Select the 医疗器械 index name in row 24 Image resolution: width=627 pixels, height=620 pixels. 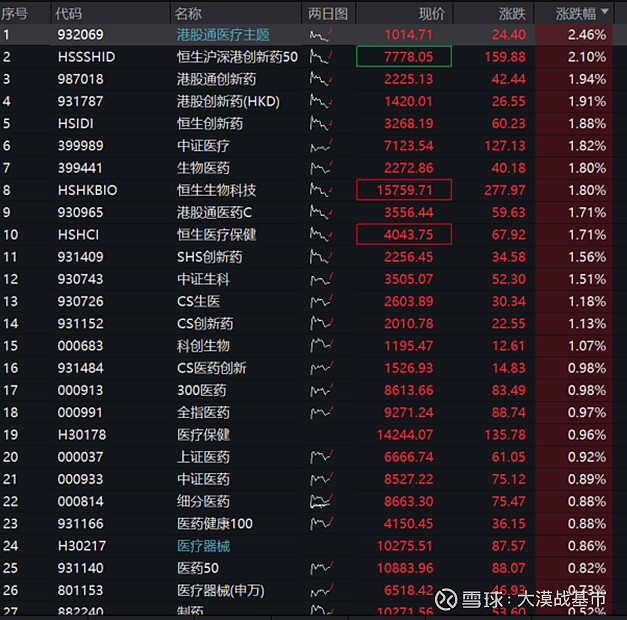[204, 546]
